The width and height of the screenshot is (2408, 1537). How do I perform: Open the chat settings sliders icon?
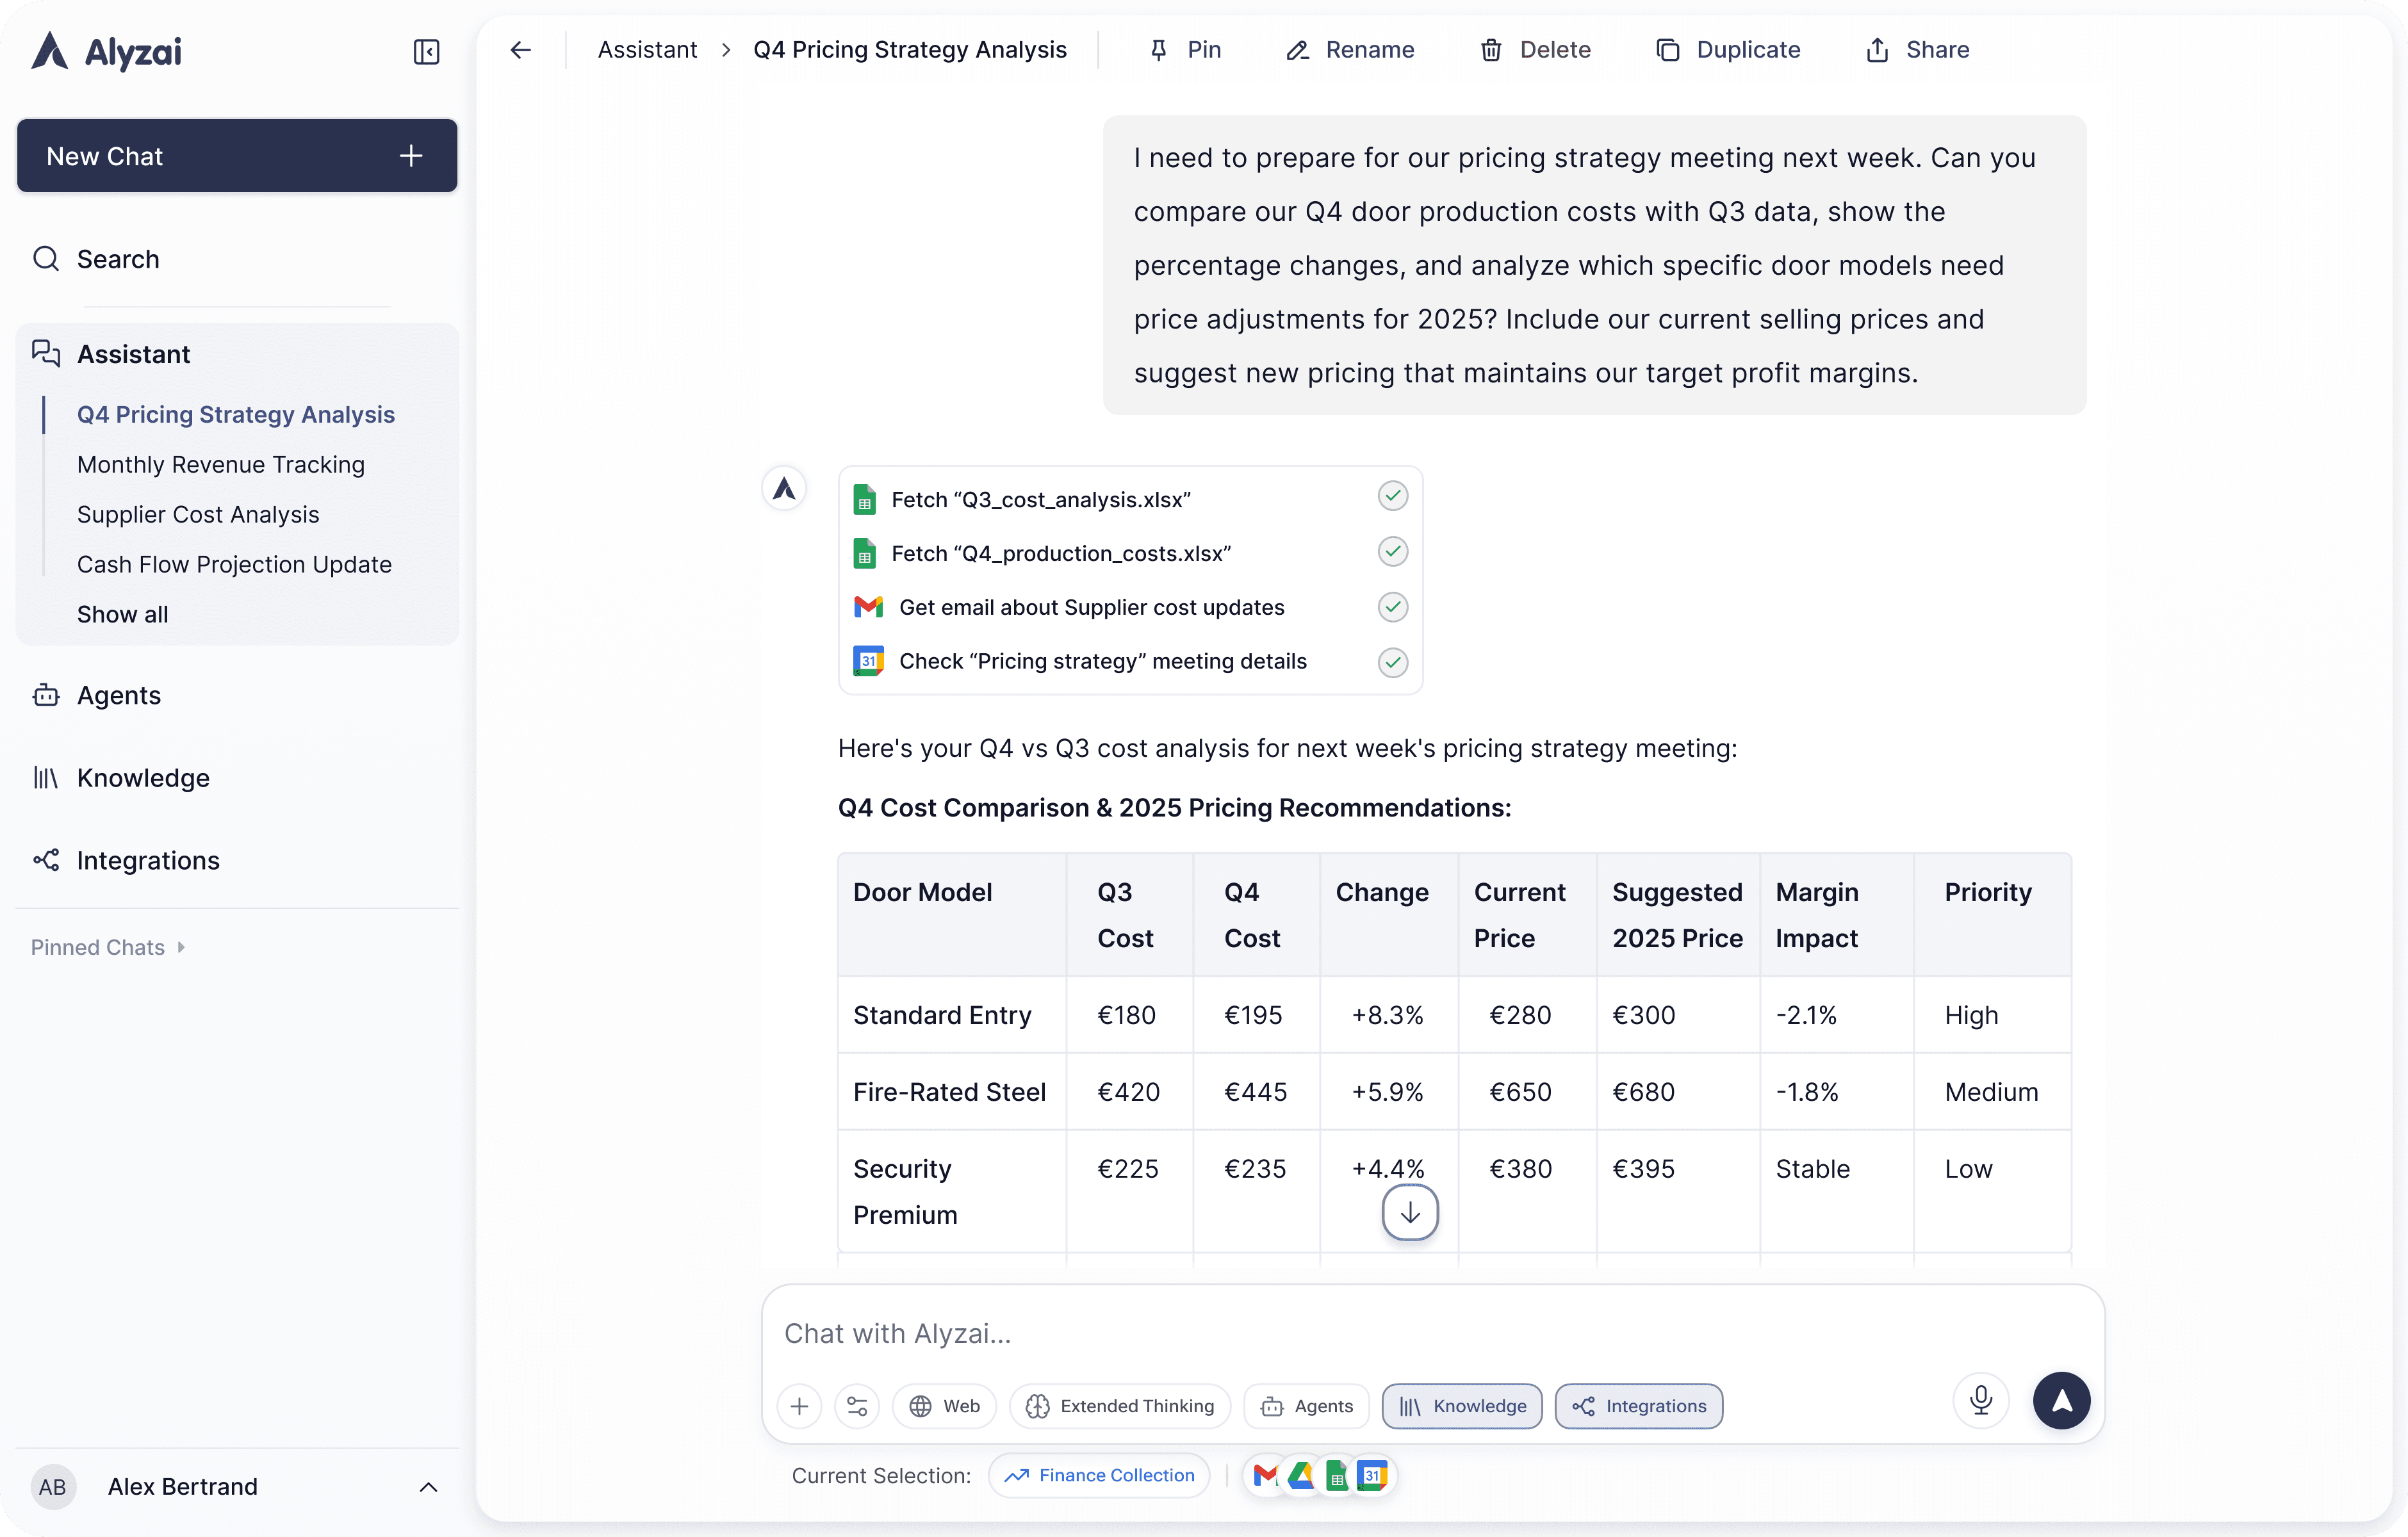pyautogui.click(x=857, y=1406)
